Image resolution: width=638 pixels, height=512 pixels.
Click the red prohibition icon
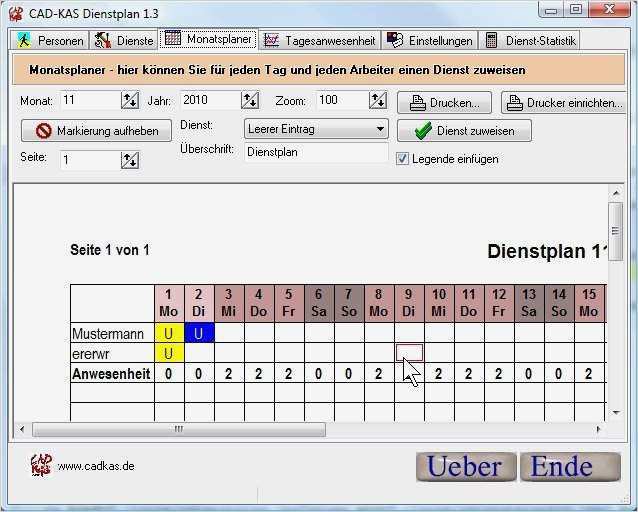tap(44, 131)
